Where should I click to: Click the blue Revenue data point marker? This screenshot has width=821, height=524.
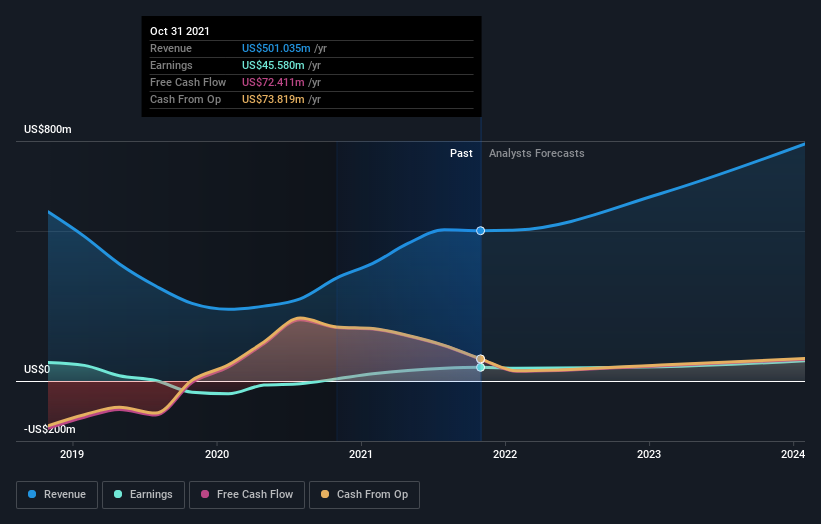[480, 231]
